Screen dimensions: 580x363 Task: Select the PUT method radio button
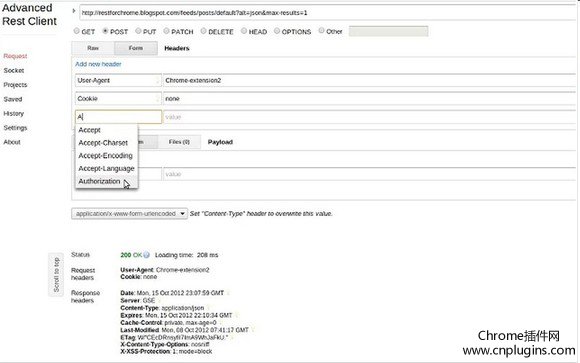[138, 31]
